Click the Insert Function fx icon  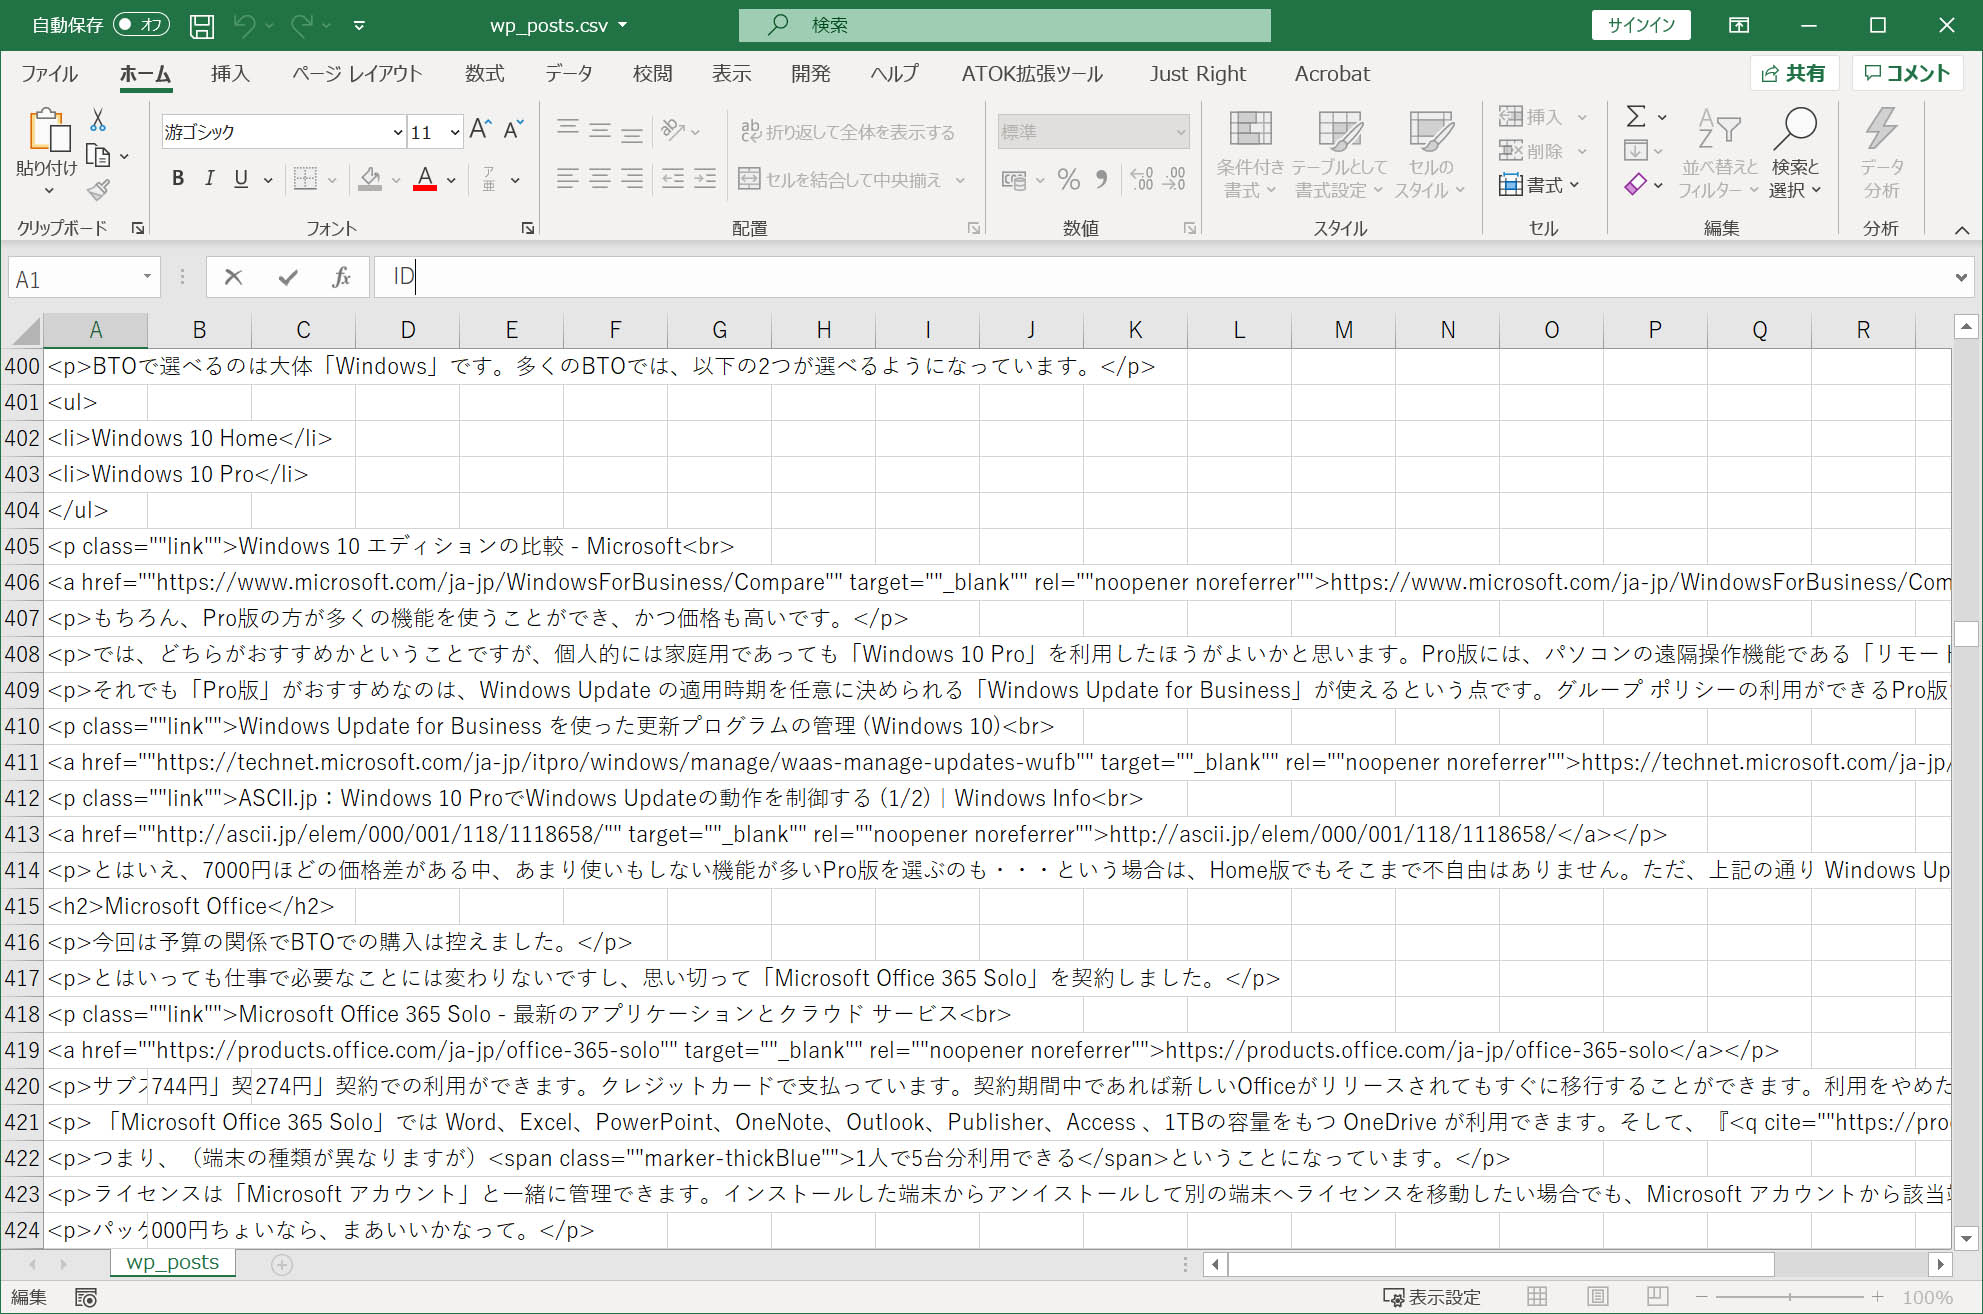(341, 277)
